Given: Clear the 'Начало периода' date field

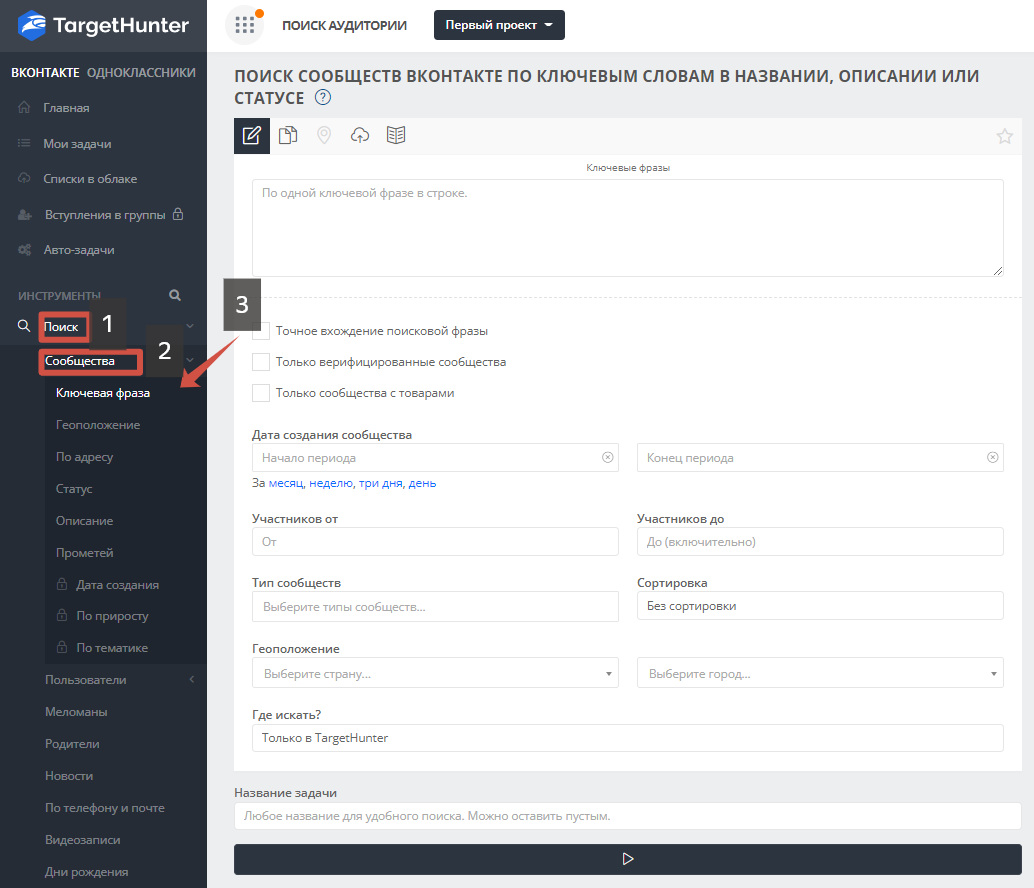Looking at the screenshot, I should point(607,457).
